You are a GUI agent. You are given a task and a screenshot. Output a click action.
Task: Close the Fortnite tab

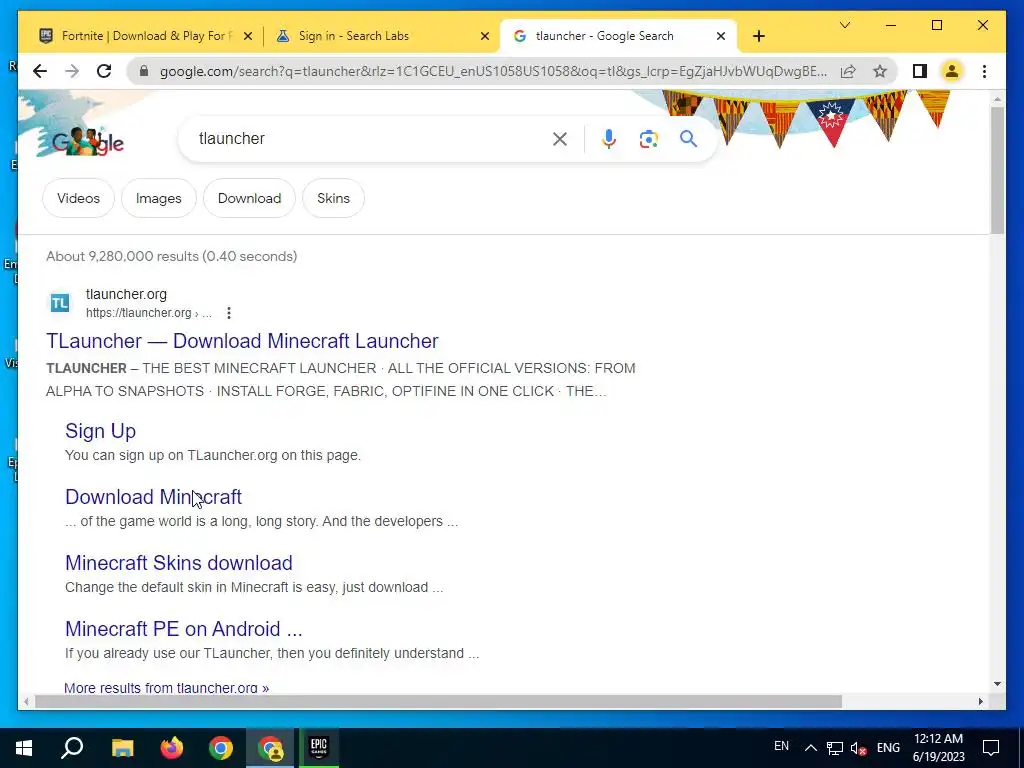(x=248, y=36)
